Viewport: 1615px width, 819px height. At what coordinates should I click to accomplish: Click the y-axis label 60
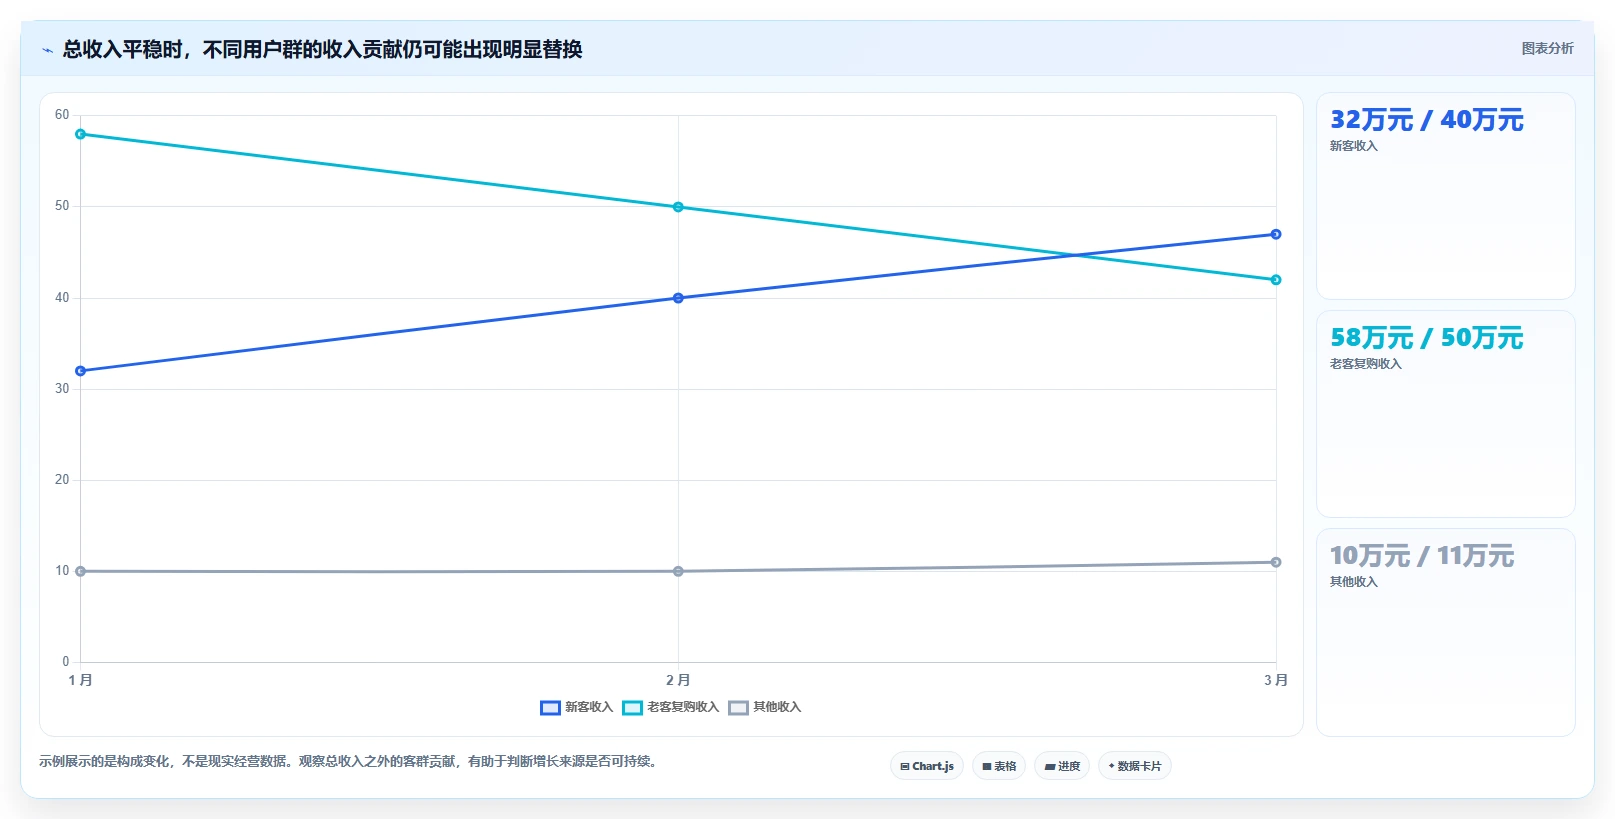[62, 115]
